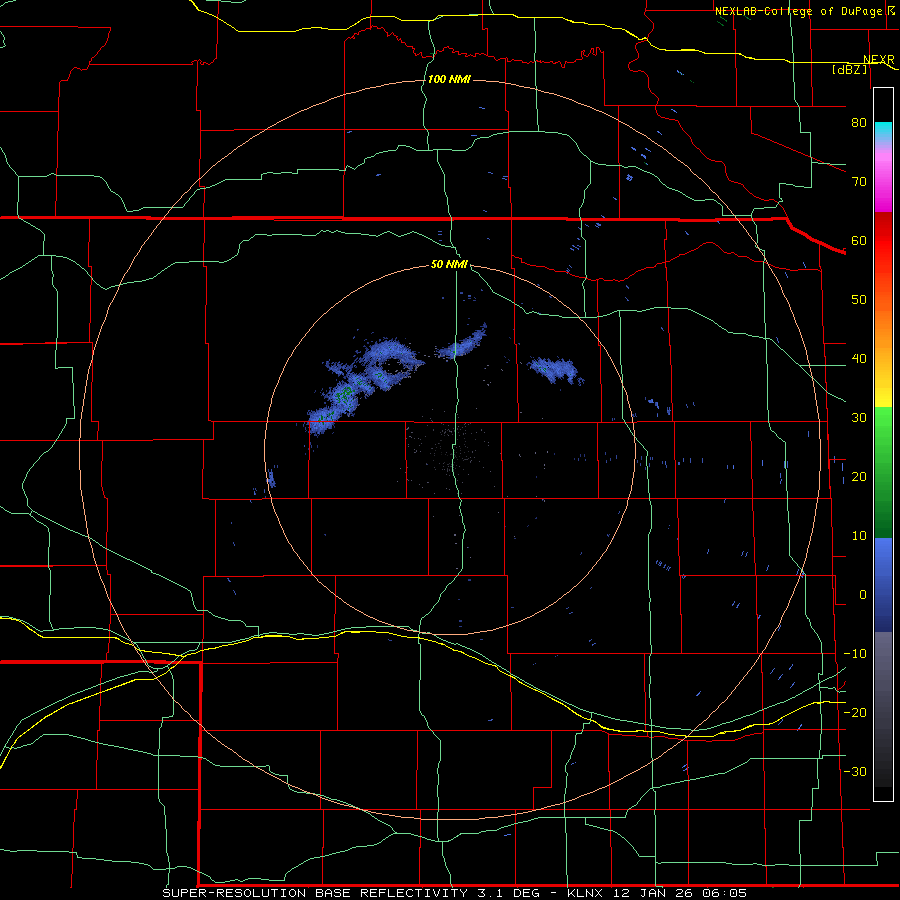Image resolution: width=900 pixels, height=900 pixels.
Task: Click the NEXR label above dBZ
Action: tap(879, 59)
